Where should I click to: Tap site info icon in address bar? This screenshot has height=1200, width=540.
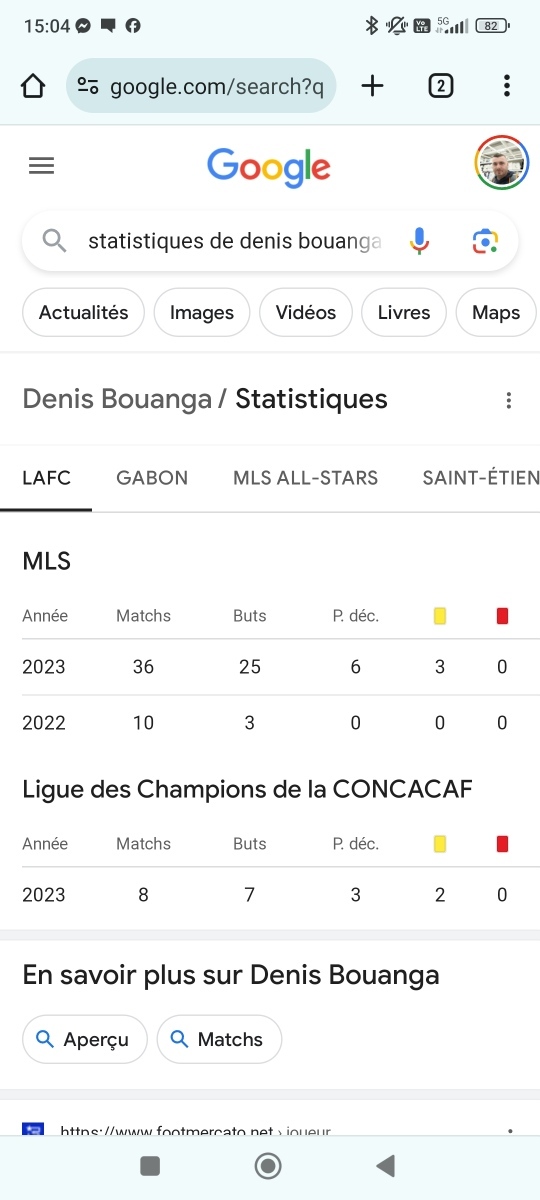coord(88,86)
